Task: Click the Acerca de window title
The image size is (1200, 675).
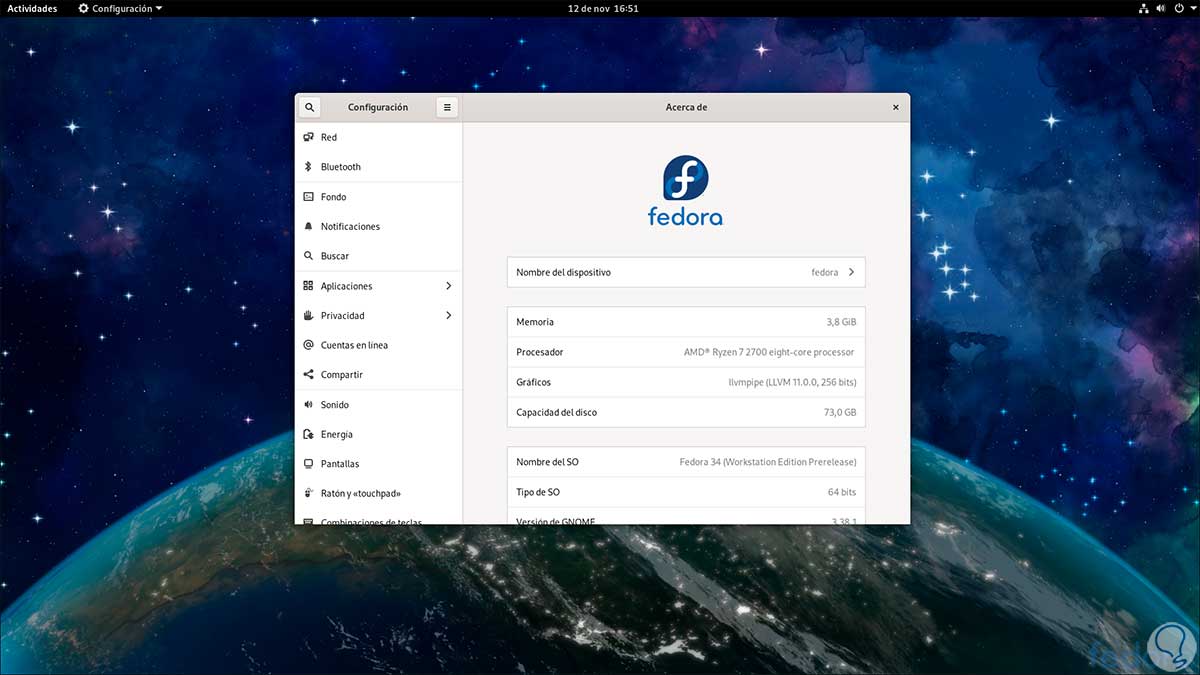Action: (686, 107)
